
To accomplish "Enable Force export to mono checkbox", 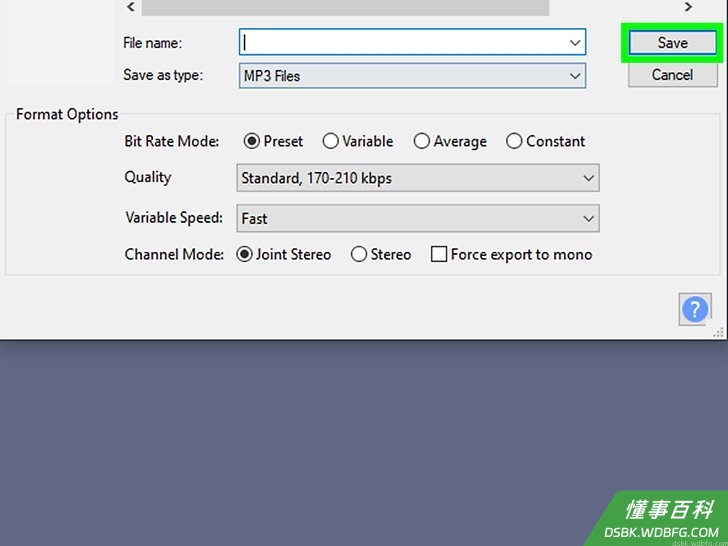I will click(512, 254).
